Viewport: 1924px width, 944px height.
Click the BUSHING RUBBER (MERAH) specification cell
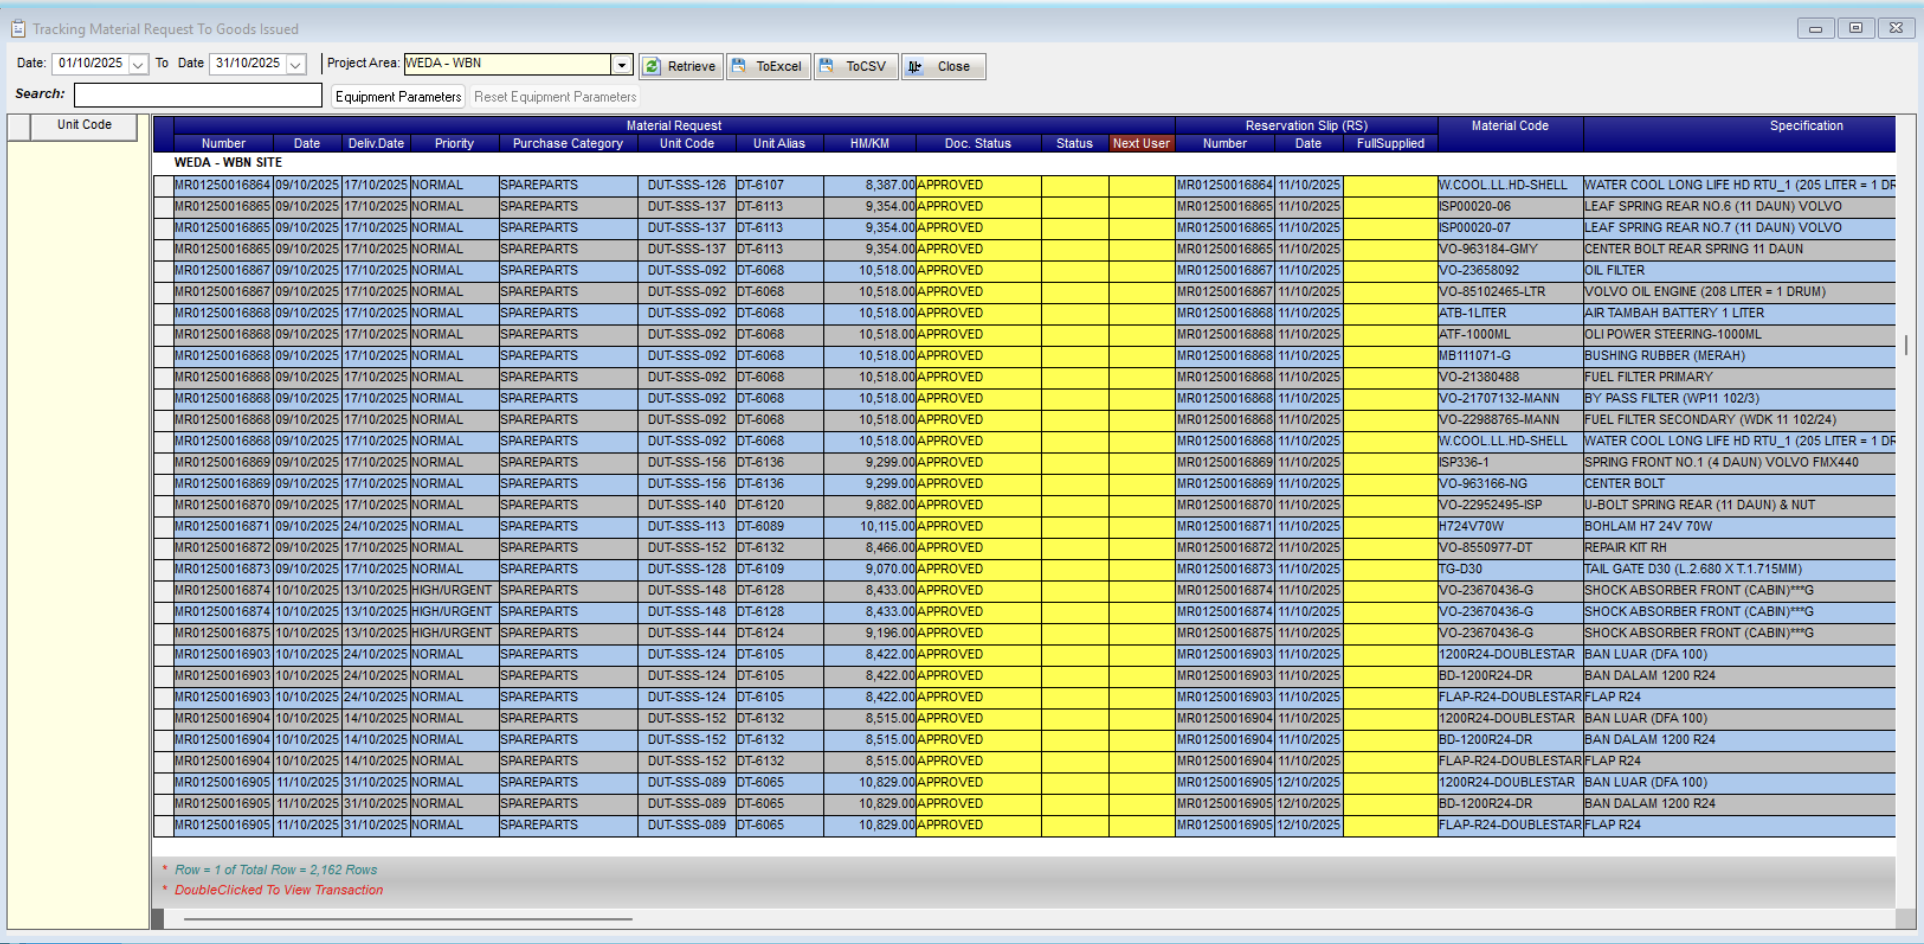(1739, 356)
